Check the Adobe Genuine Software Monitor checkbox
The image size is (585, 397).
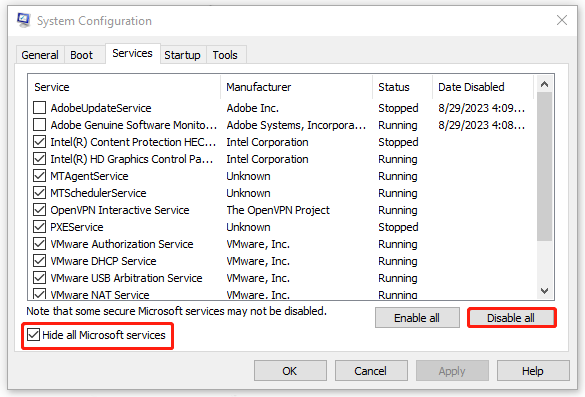tap(40, 125)
